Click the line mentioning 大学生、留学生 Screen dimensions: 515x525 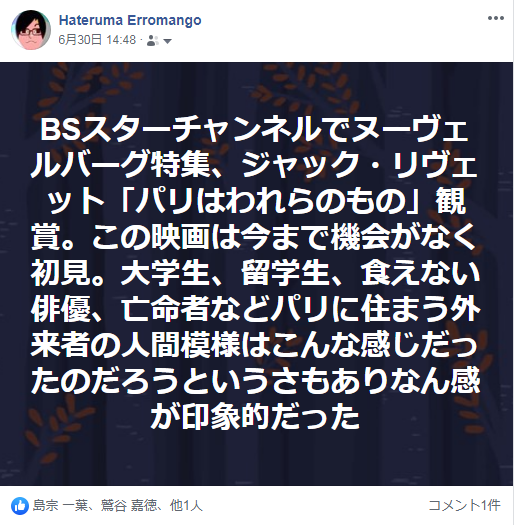(x=255, y=274)
